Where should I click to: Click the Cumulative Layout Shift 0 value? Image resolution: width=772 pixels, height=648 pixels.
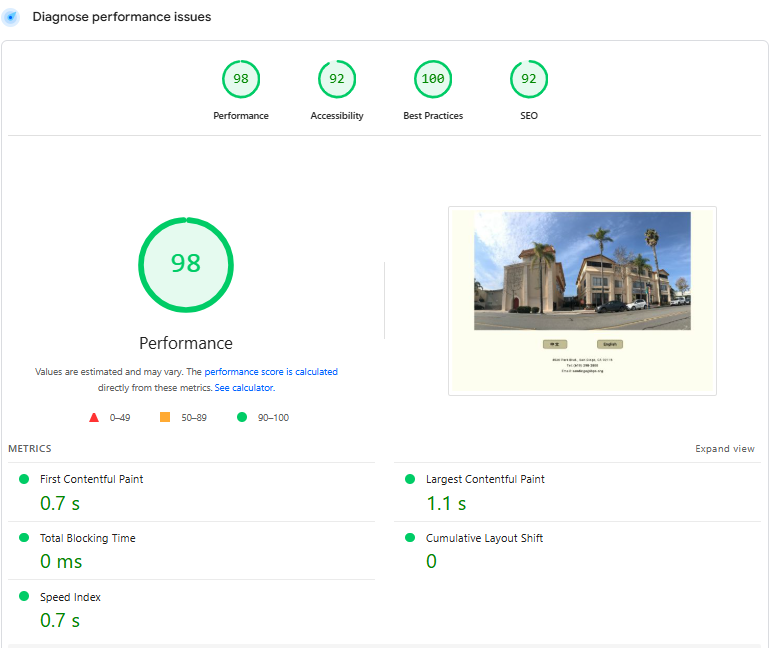click(x=431, y=561)
